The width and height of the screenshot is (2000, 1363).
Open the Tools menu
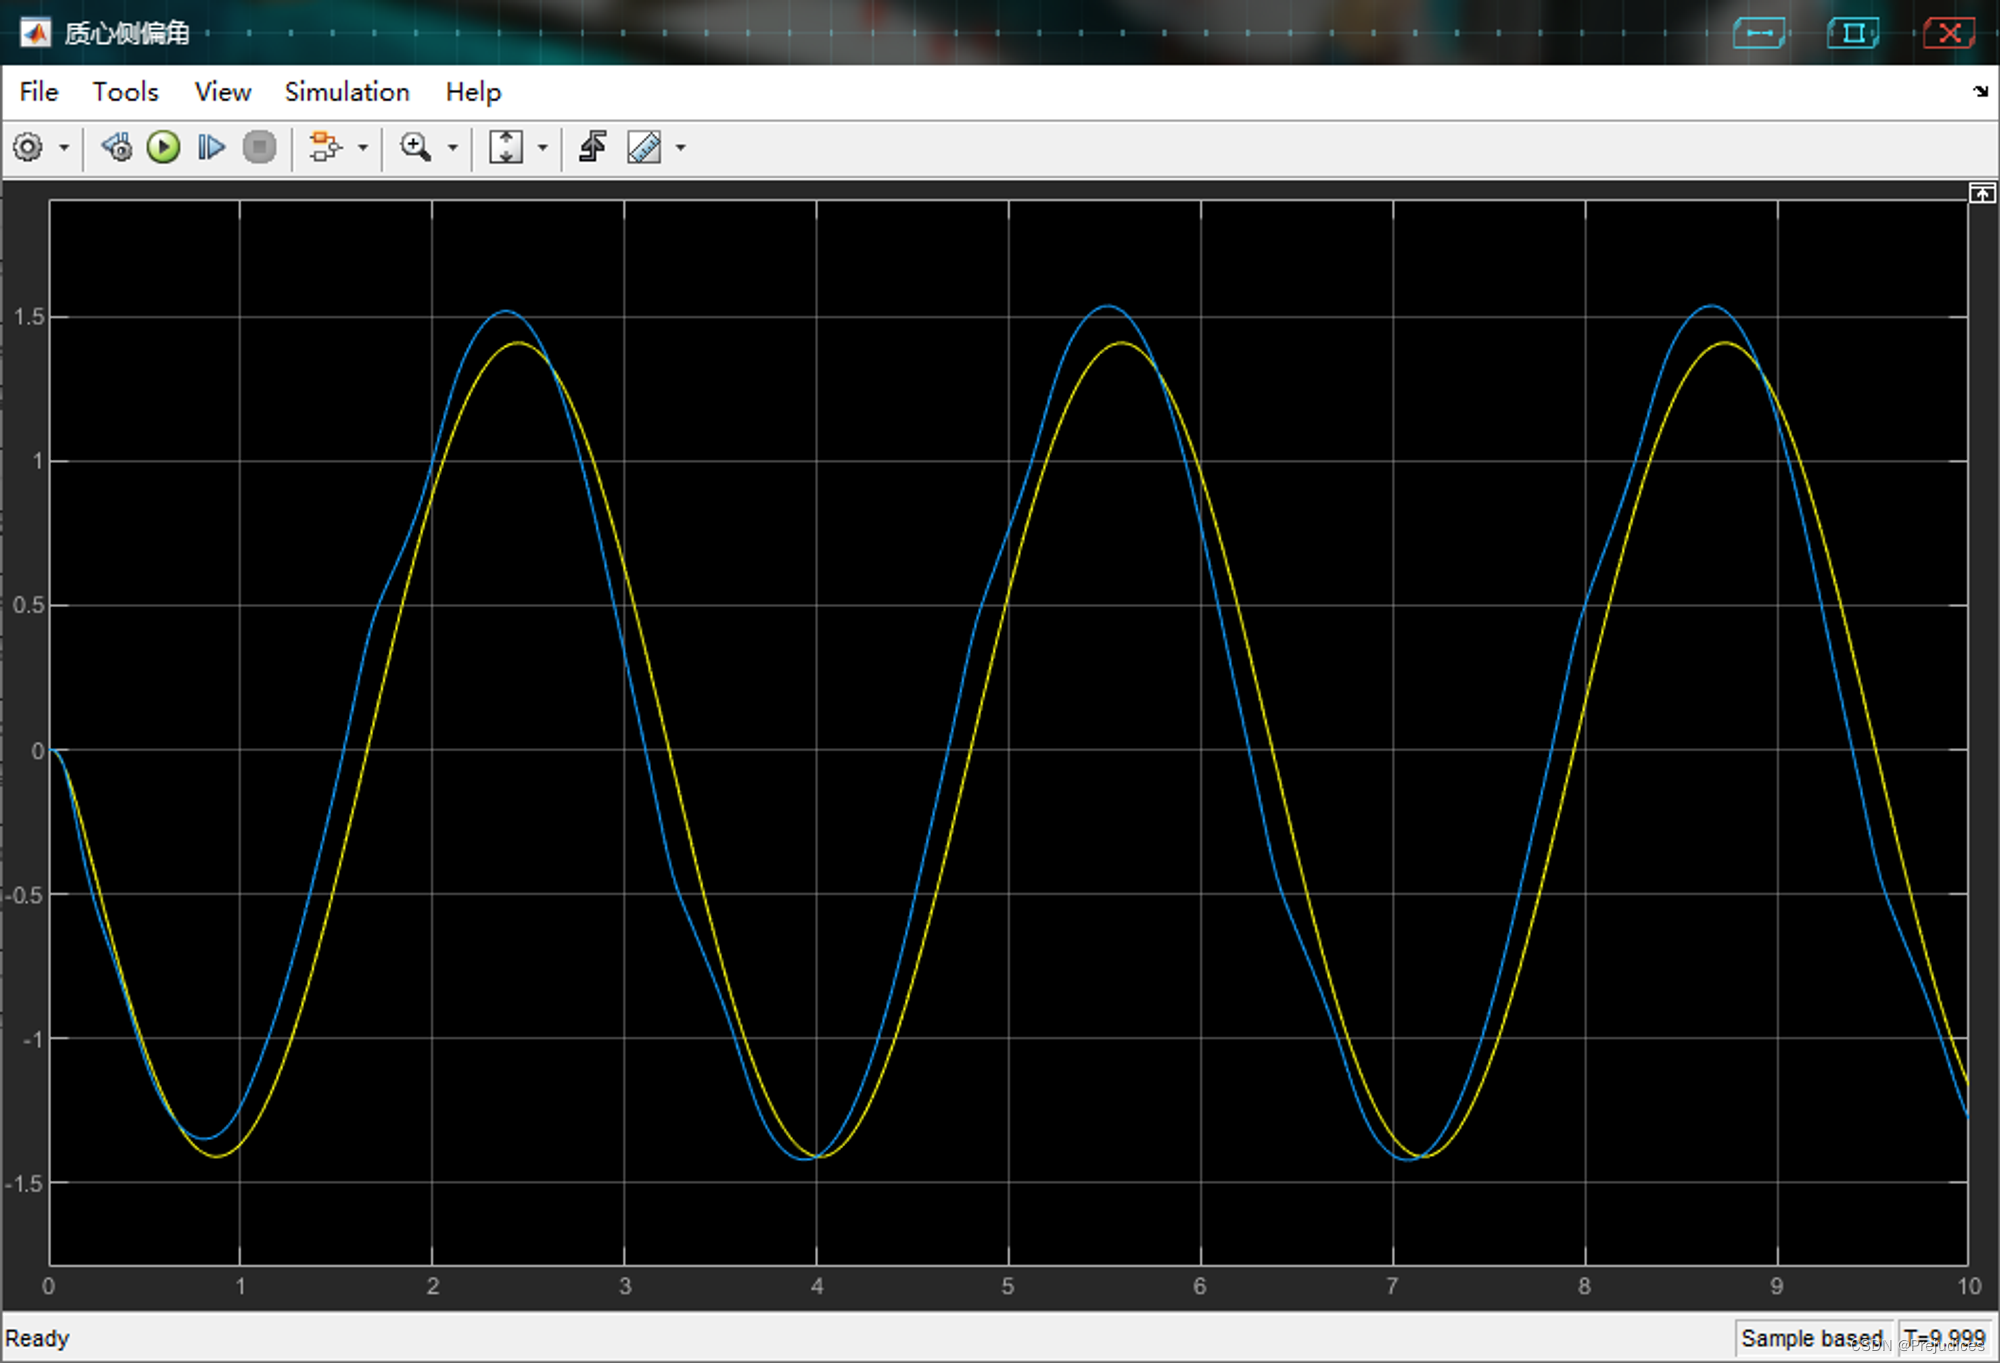125,92
